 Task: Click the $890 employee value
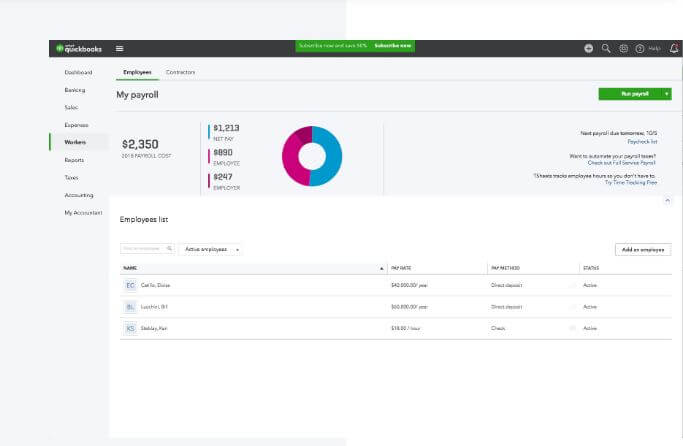(223, 152)
